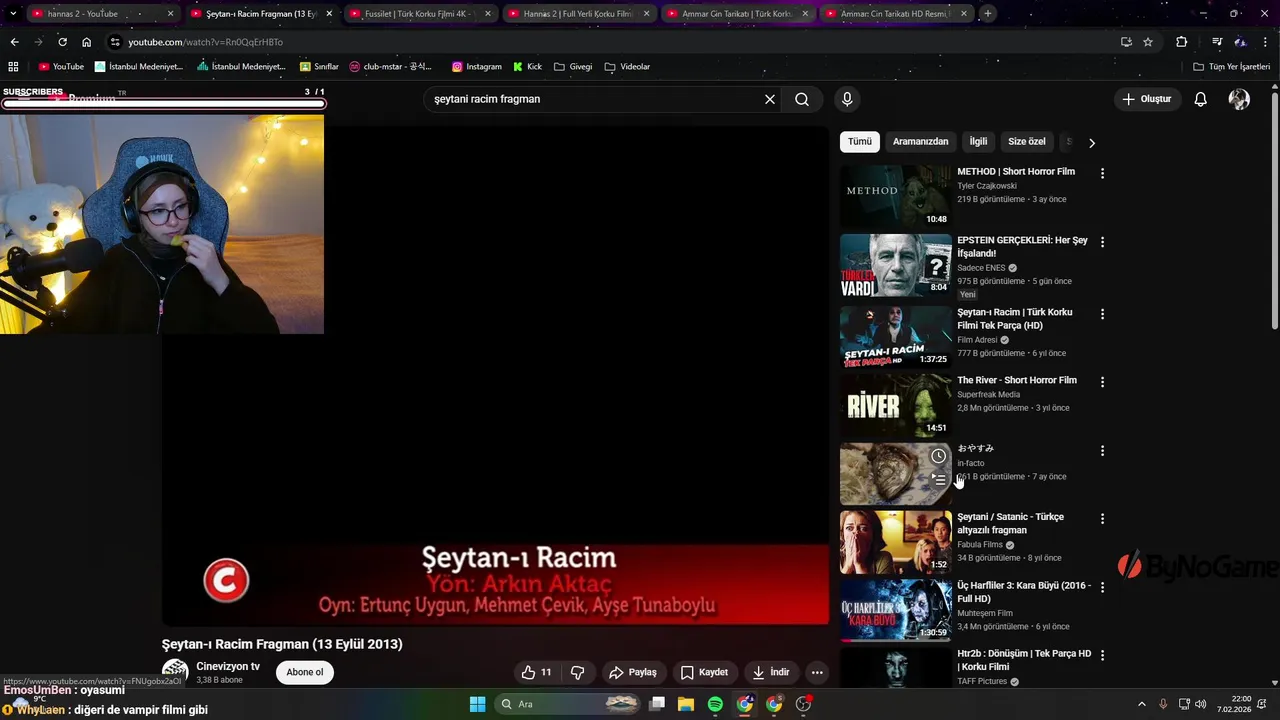Open the Chrome apps grid in bookmarks bar

click(x=13, y=67)
